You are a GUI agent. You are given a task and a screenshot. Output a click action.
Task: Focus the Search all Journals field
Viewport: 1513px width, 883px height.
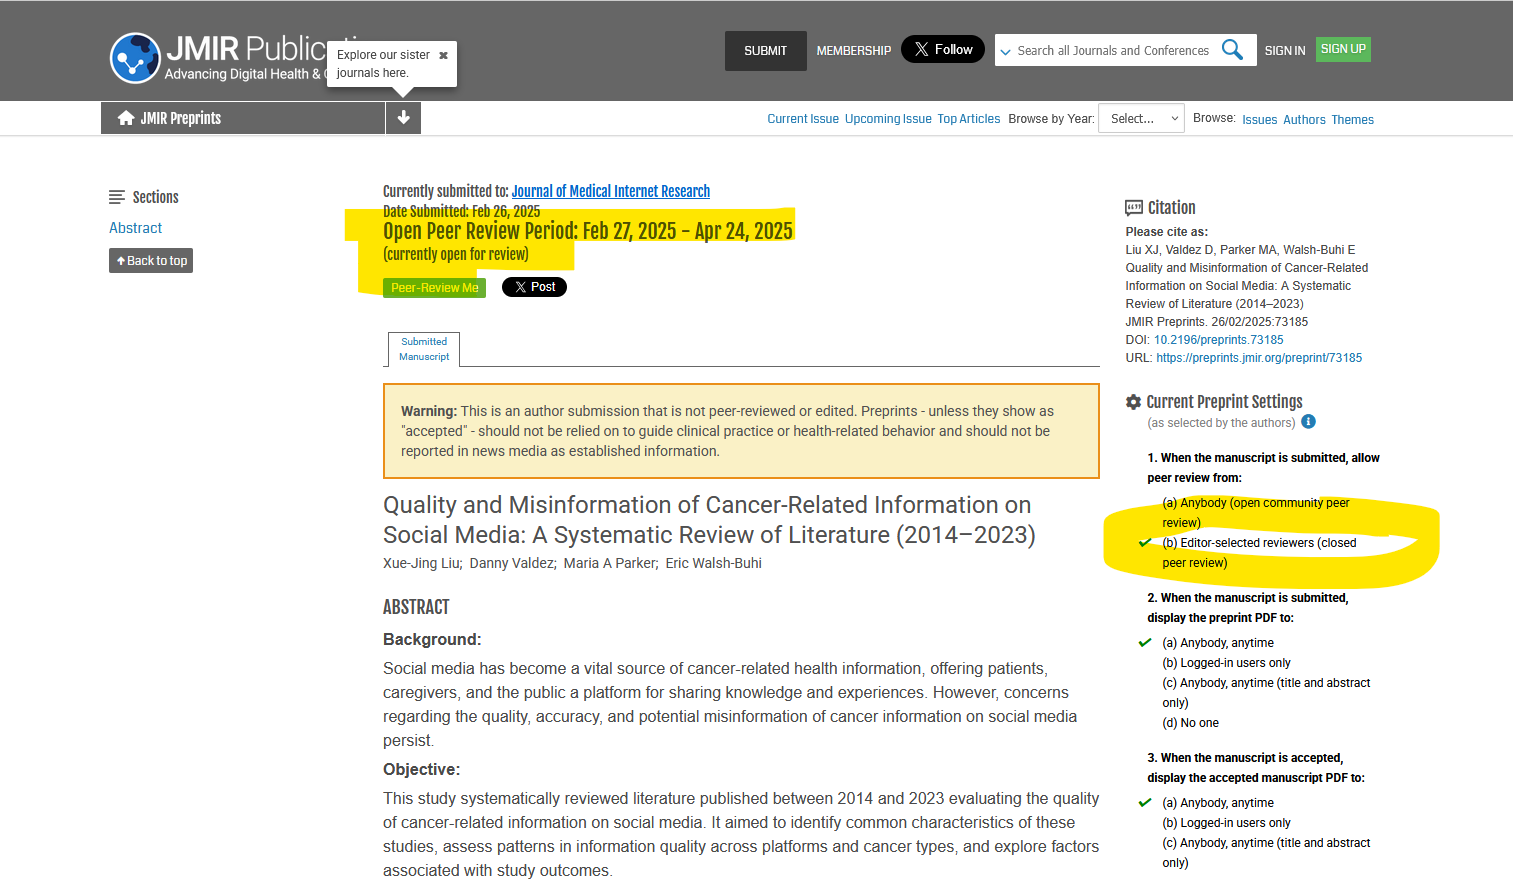[1113, 51]
